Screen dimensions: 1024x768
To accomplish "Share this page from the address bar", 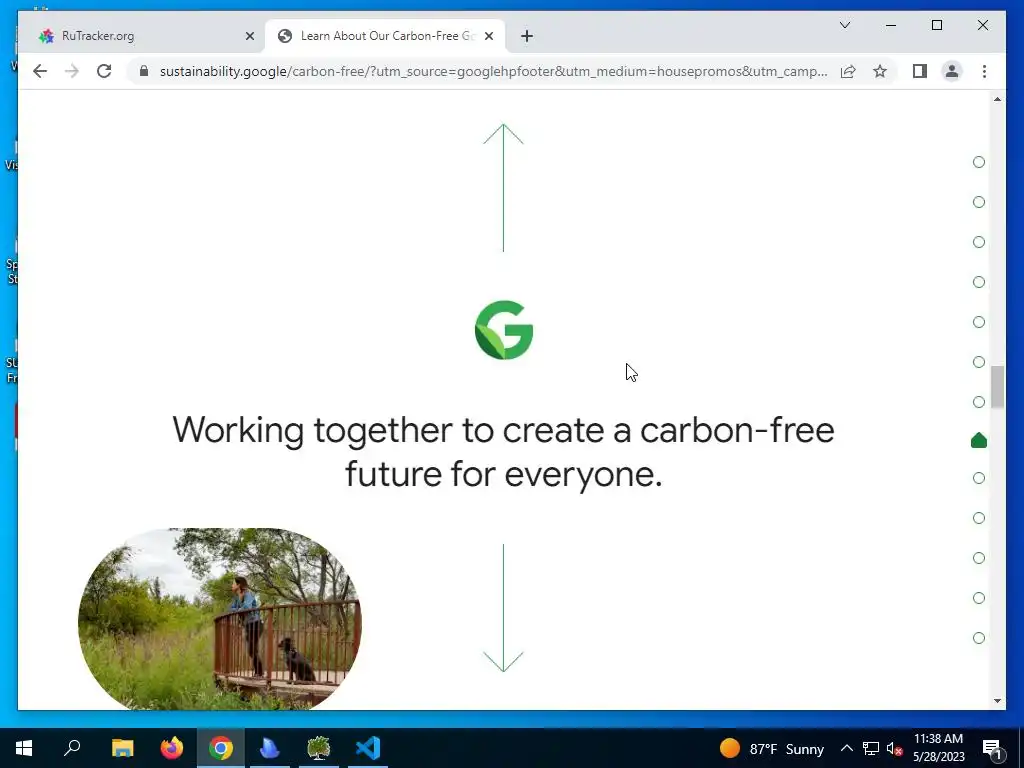I will tap(848, 71).
